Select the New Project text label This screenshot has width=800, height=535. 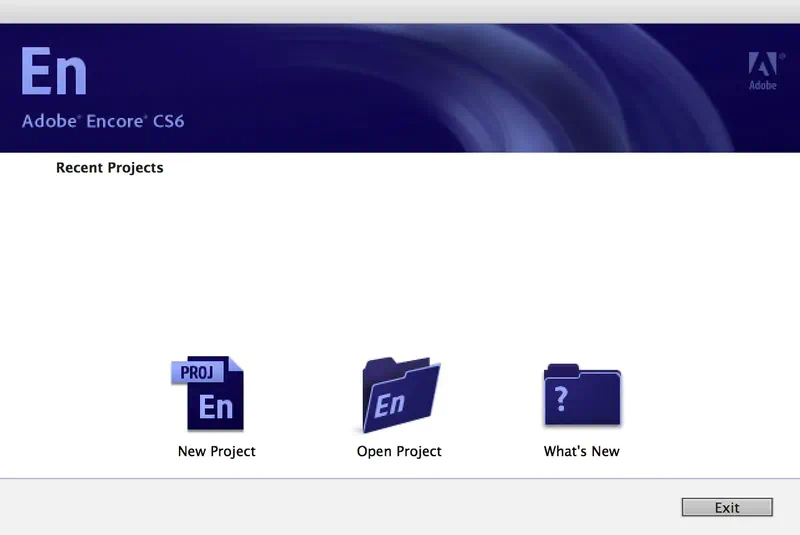pos(216,451)
